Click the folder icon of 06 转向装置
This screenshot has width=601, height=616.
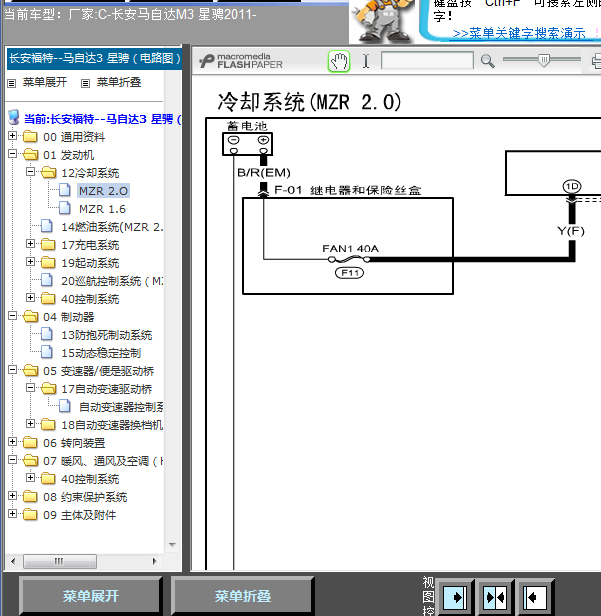tap(30, 443)
